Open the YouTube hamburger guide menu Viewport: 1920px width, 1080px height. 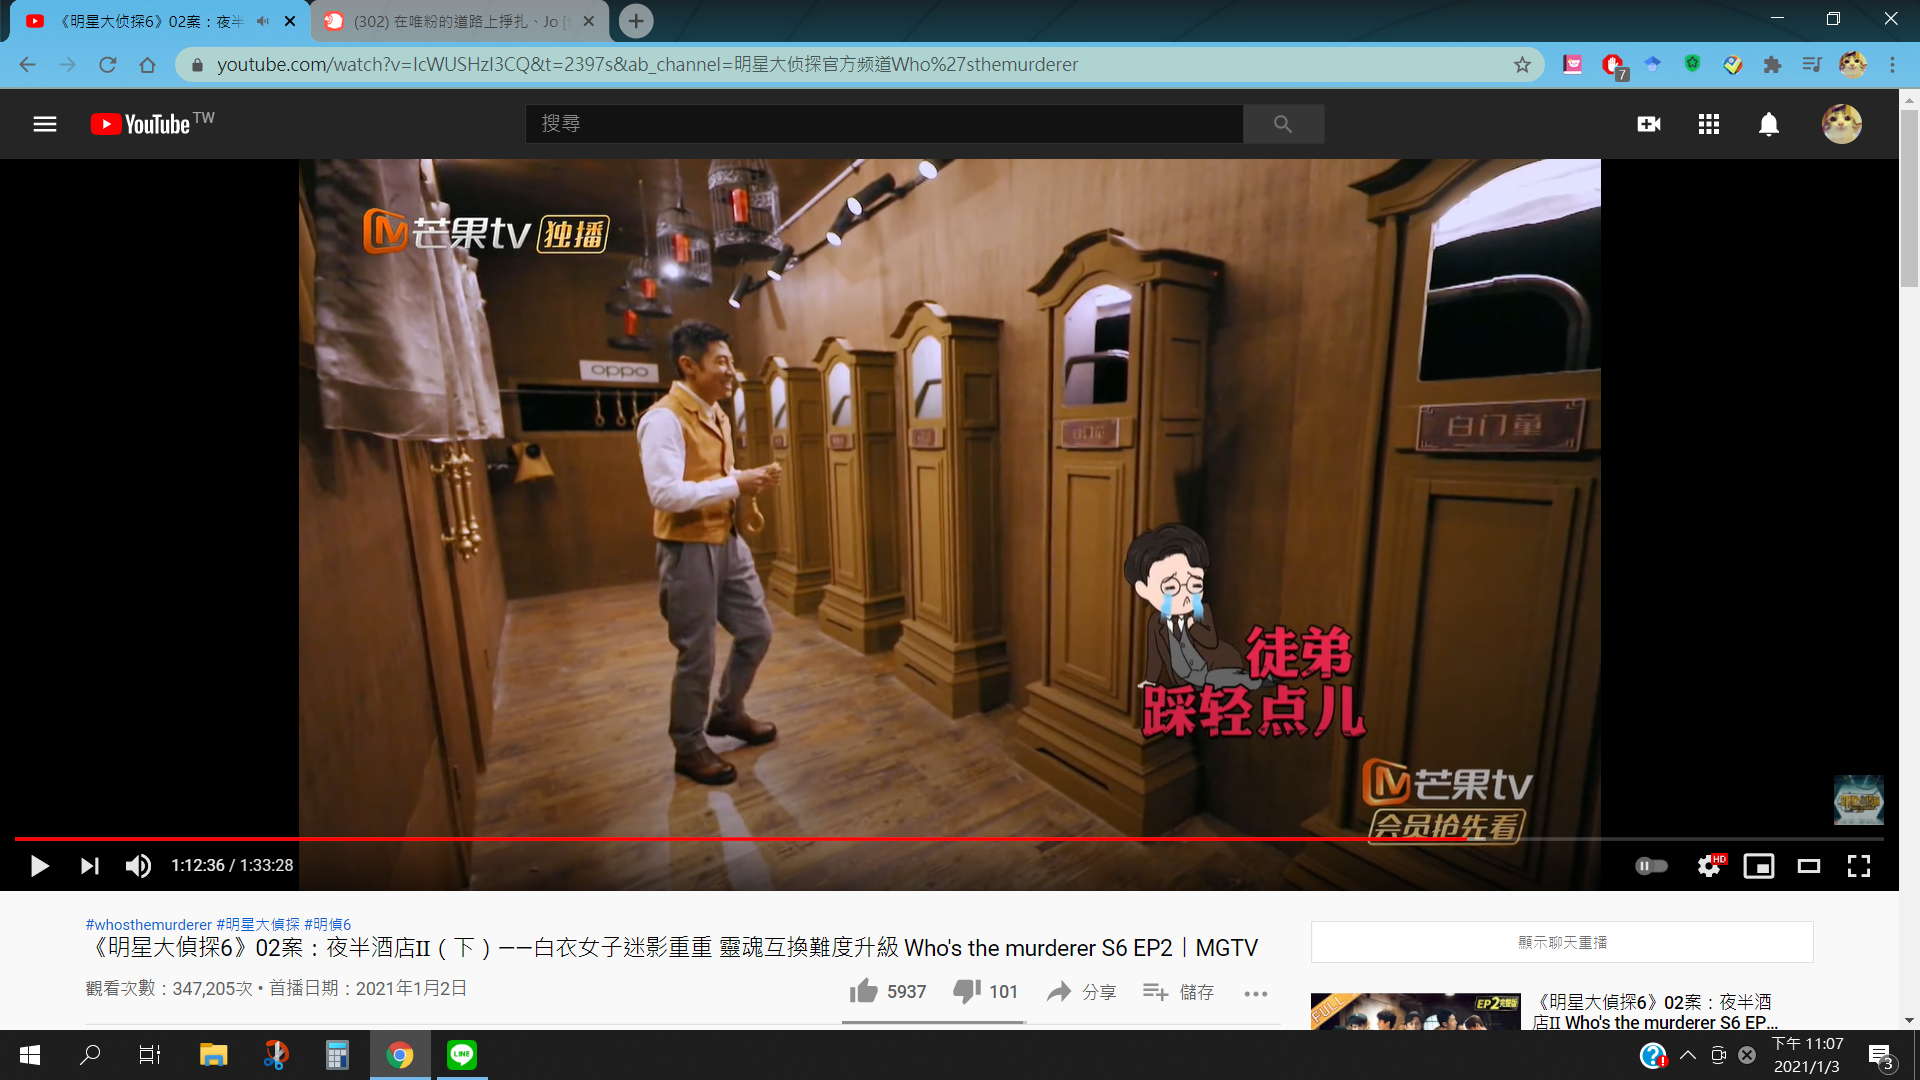45,124
